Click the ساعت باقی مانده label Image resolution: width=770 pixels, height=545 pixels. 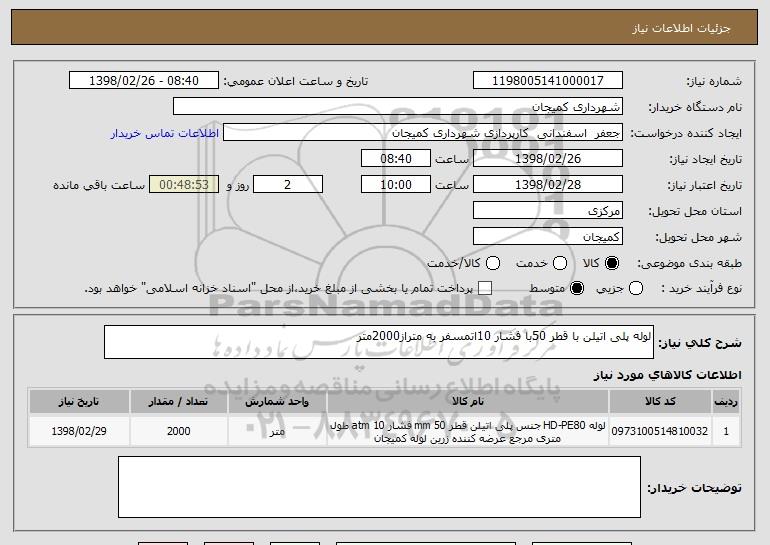coord(99,185)
